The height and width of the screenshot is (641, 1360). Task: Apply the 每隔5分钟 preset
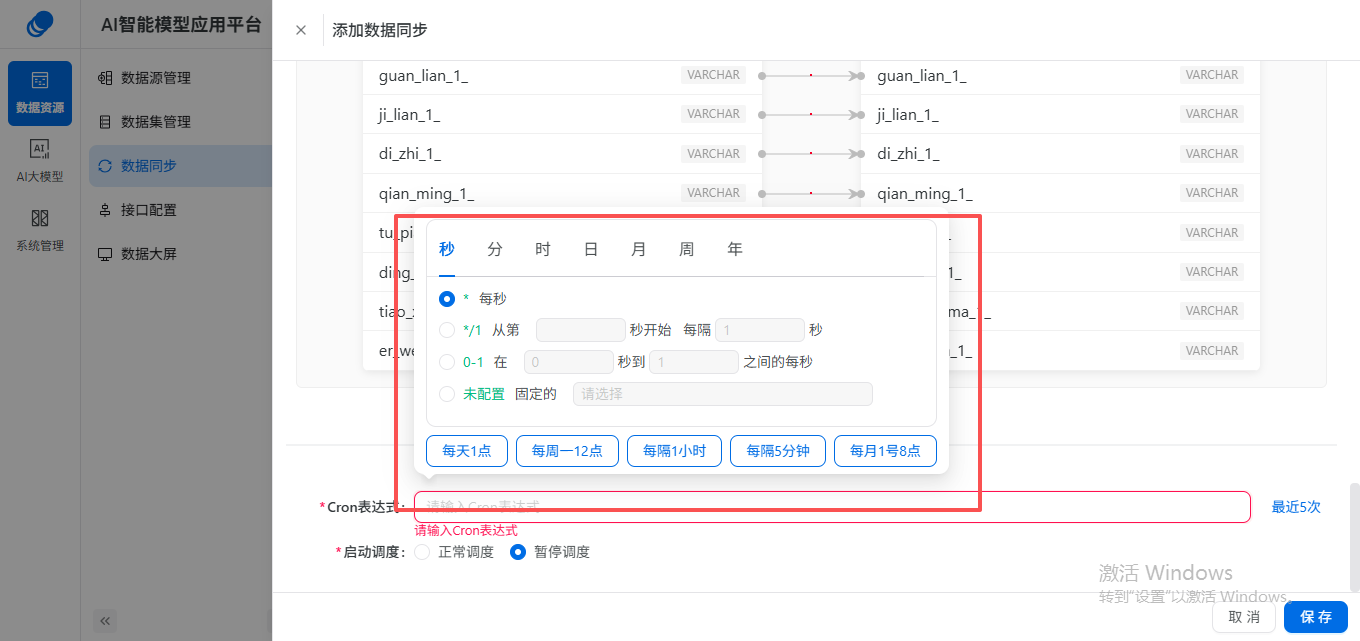(x=777, y=451)
